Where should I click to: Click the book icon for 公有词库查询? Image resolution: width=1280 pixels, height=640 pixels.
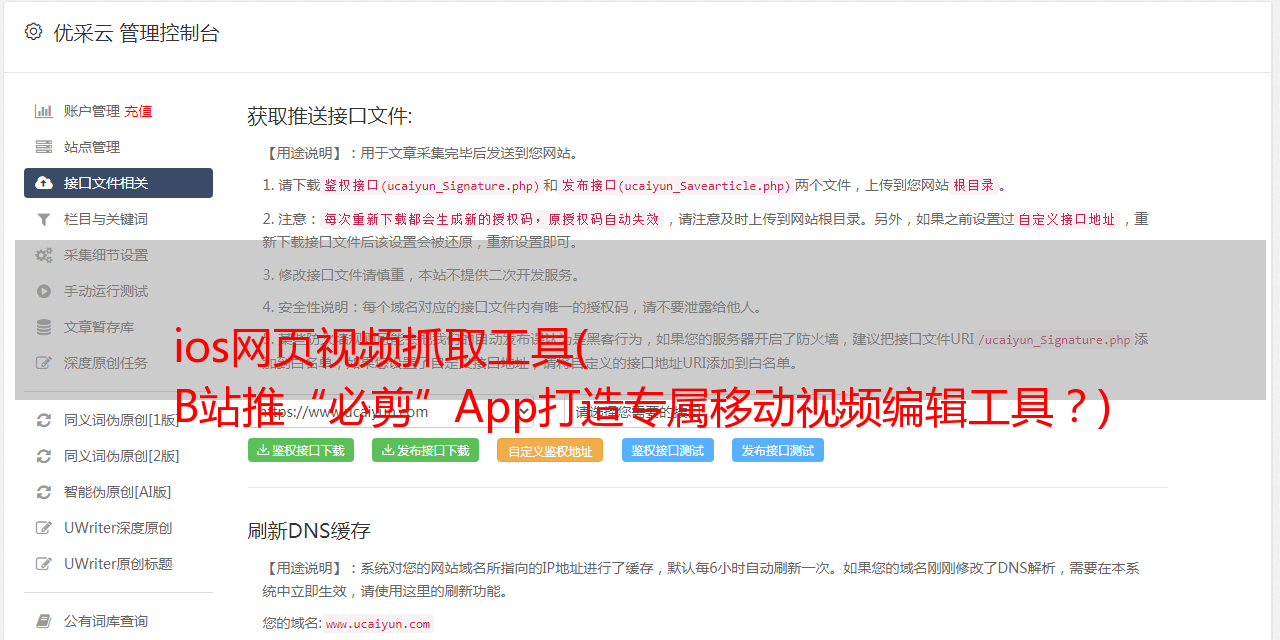[44, 621]
